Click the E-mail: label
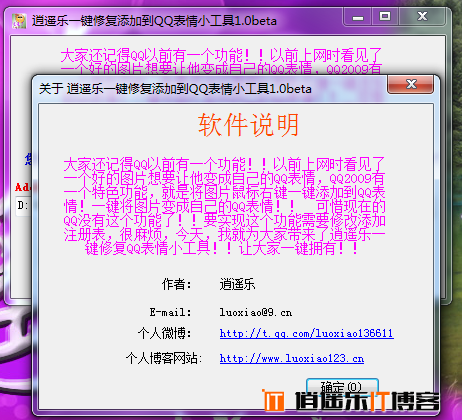The image size is (462, 420). pyautogui.click(x=170, y=313)
